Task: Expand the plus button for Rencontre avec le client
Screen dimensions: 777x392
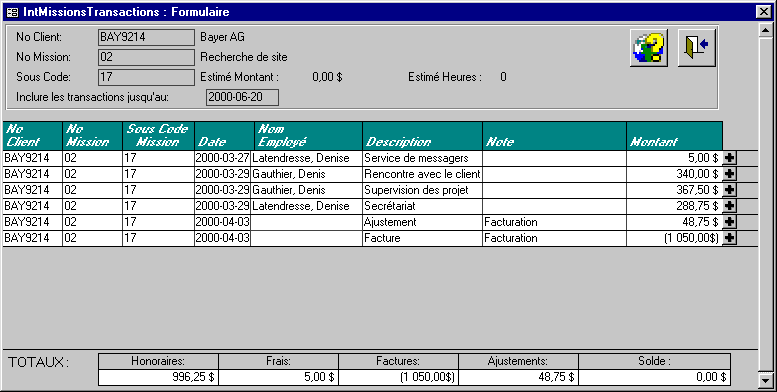Action: click(729, 174)
